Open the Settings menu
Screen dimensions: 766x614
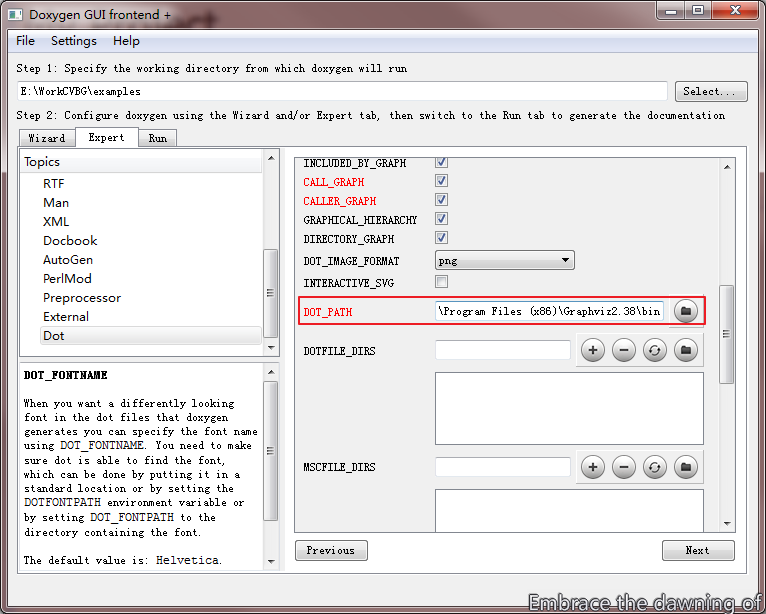pyautogui.click(x=74, y=41)
